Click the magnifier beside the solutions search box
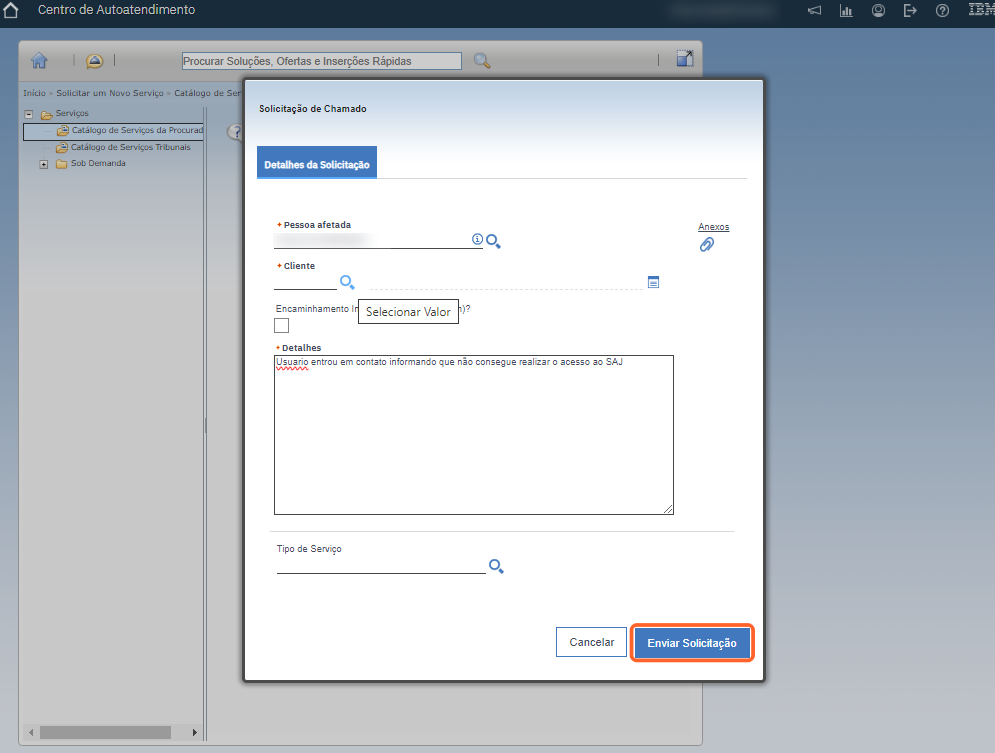This screenshot has width=995, height=753. click(482, 61)
